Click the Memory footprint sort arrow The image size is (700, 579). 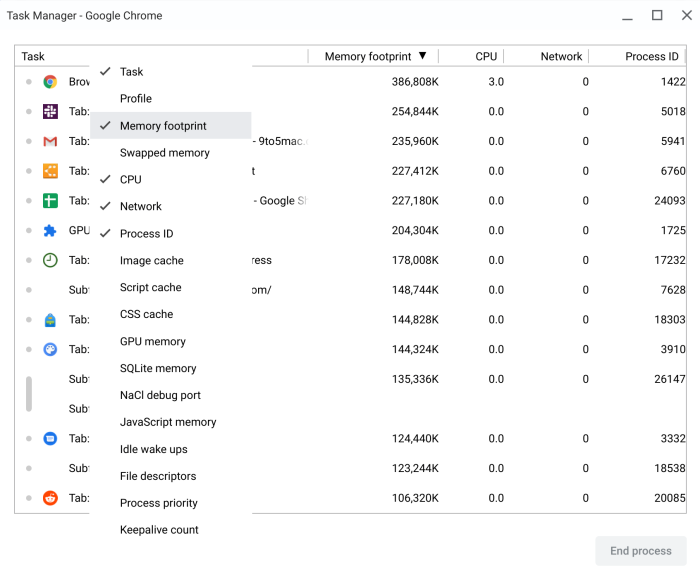pos(423,57)
